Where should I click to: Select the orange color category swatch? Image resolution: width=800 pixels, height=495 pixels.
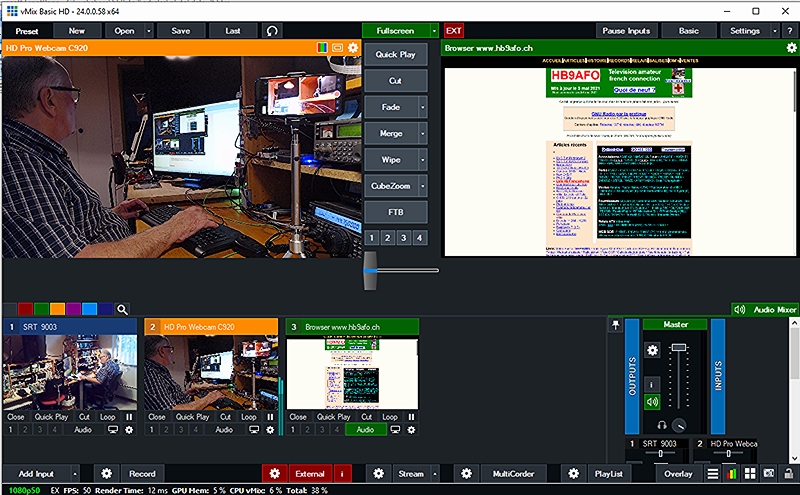57,310
